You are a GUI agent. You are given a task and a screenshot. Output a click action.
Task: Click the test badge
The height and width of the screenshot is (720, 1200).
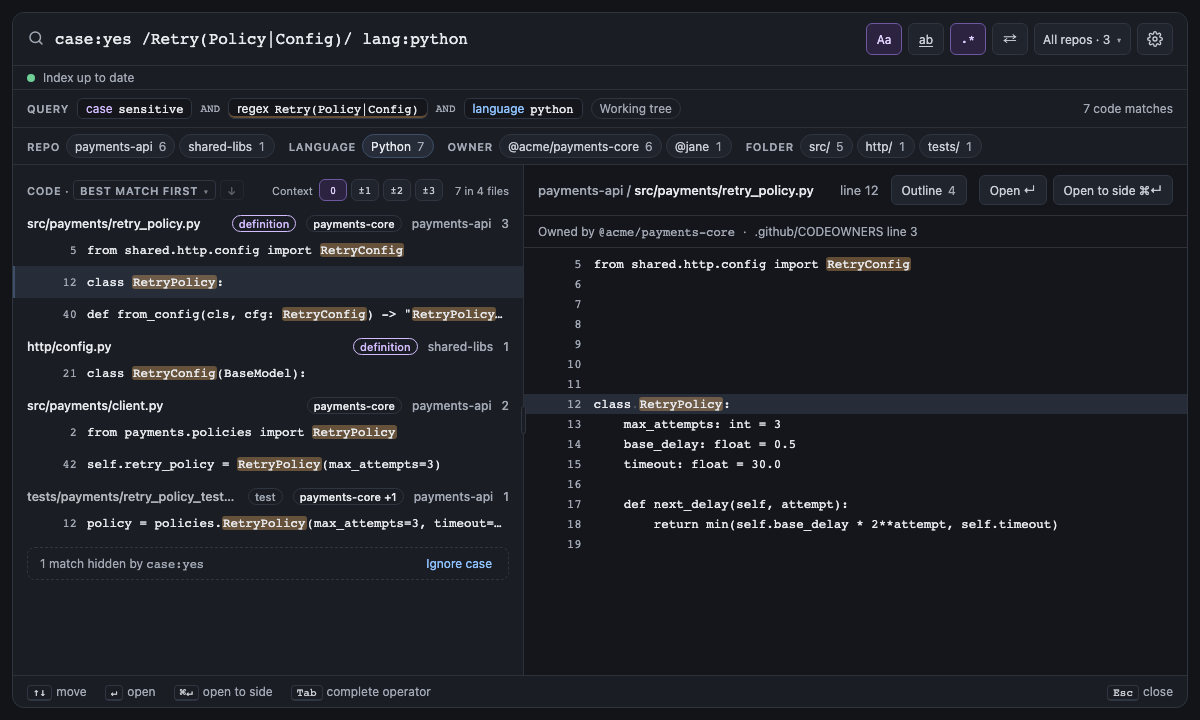[265, 497]
